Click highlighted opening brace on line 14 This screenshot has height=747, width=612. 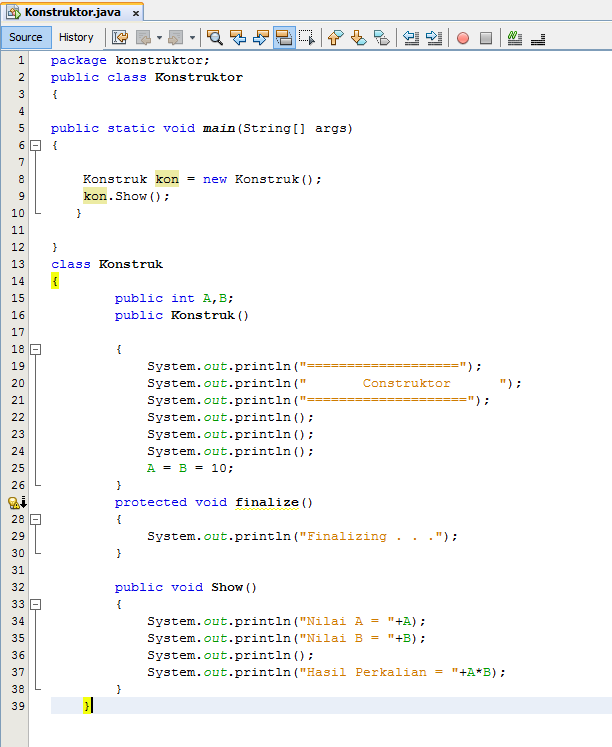[x=55, y=281]
